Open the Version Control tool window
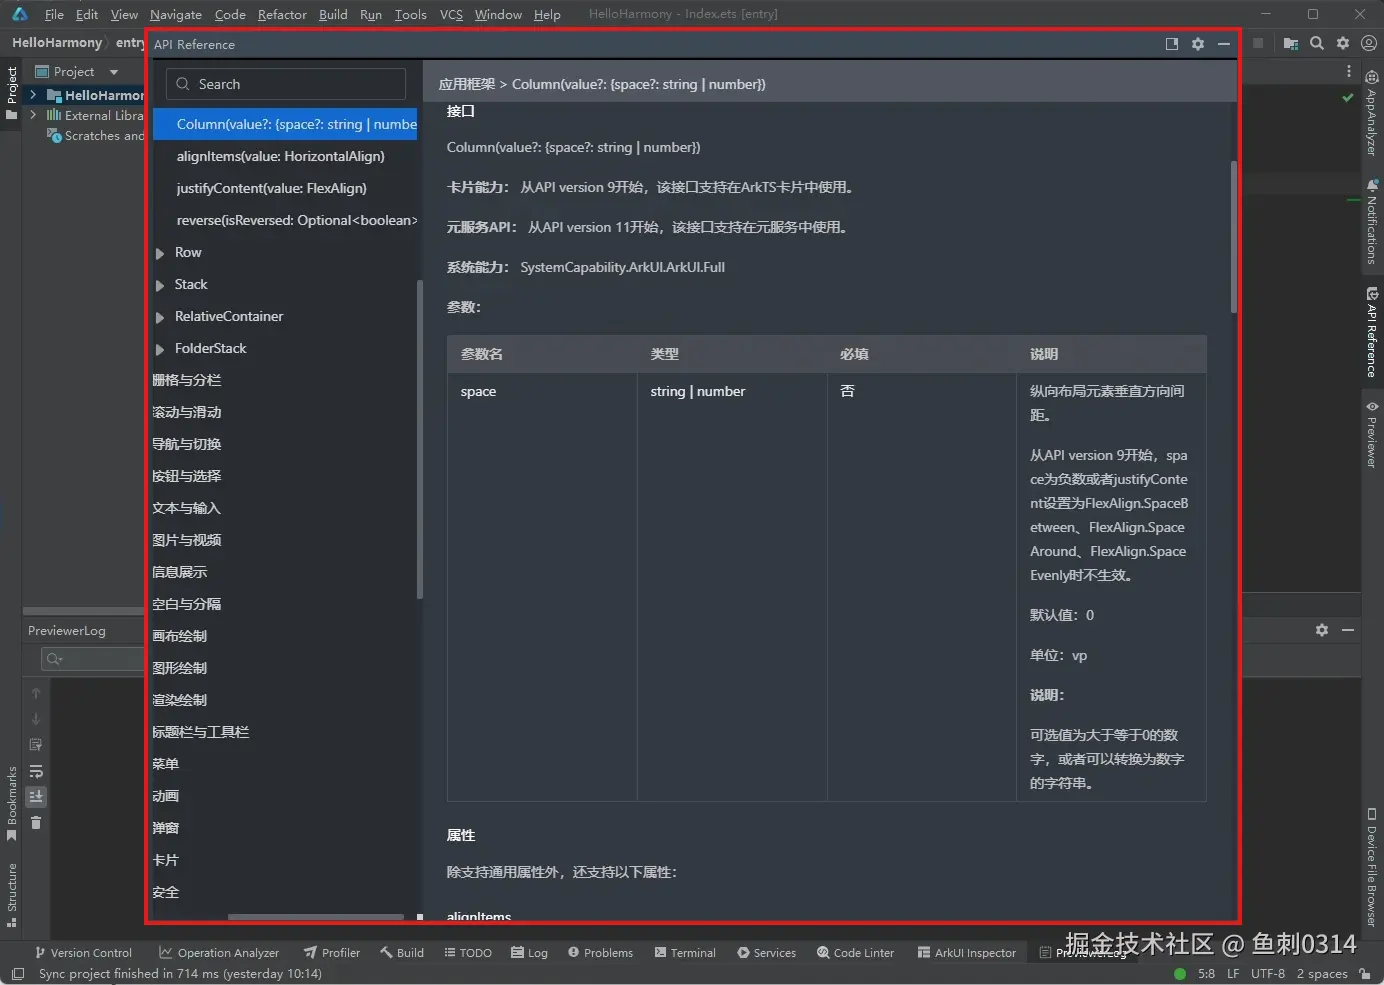 tap(83, 953)
